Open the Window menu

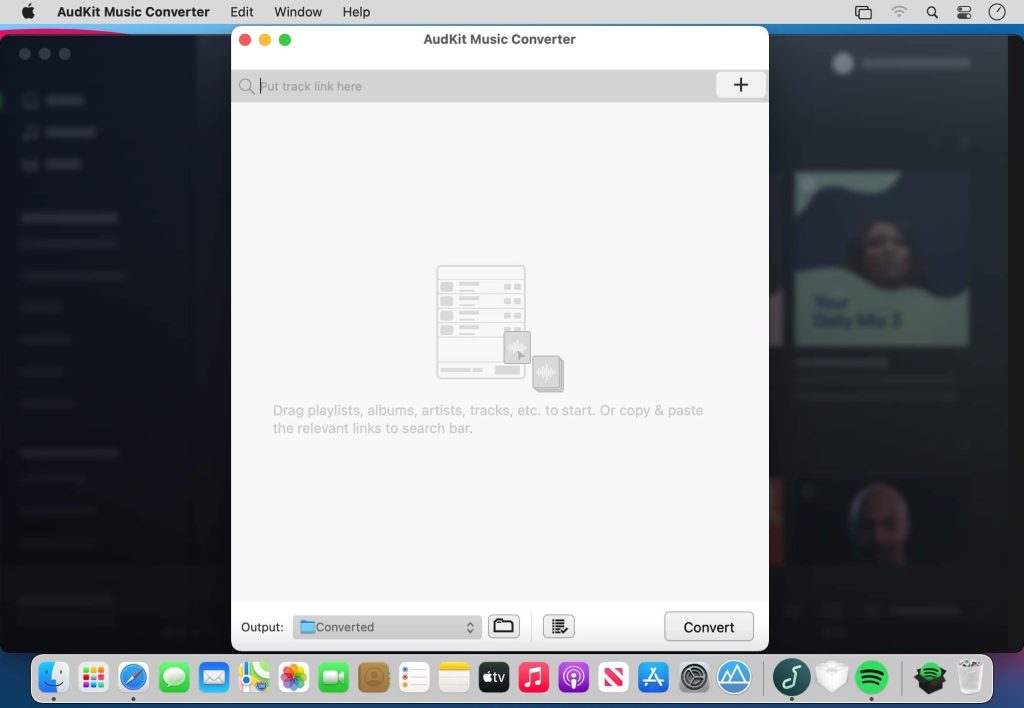pos(297,12)
